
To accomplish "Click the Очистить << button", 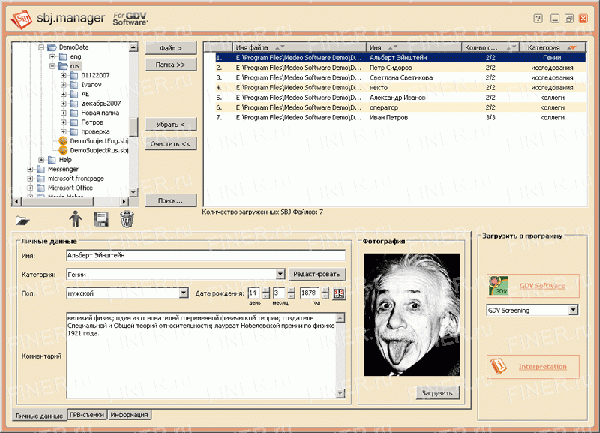I will (x=171, y=144).
